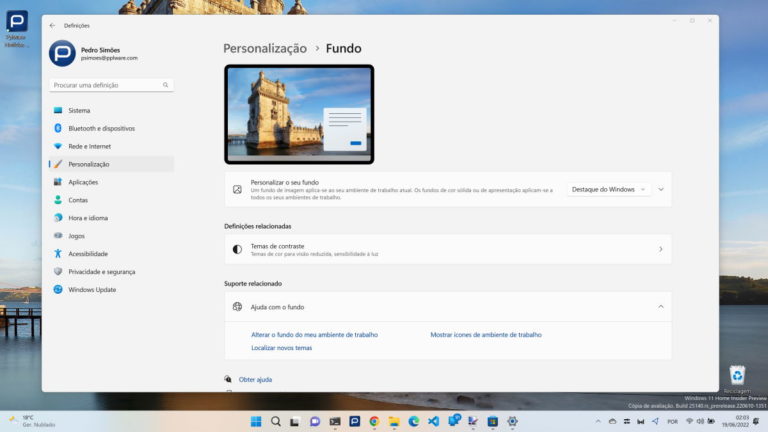Open Mostrar ícones de ambiente de trabalho link

pyautogui.click(x=485, y=335)
